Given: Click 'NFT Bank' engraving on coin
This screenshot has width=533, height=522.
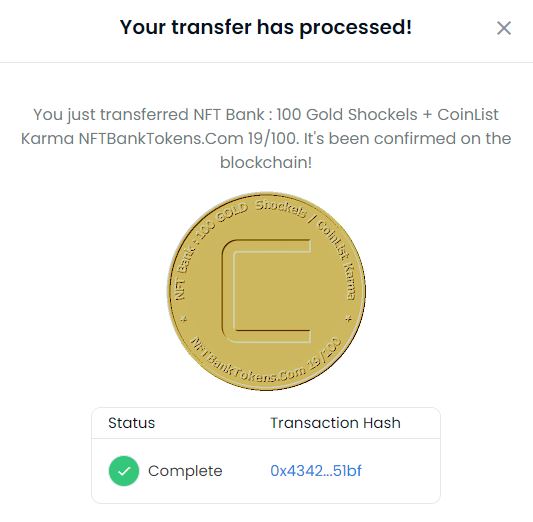Looking at the screenshot, I should pos(183,270).
